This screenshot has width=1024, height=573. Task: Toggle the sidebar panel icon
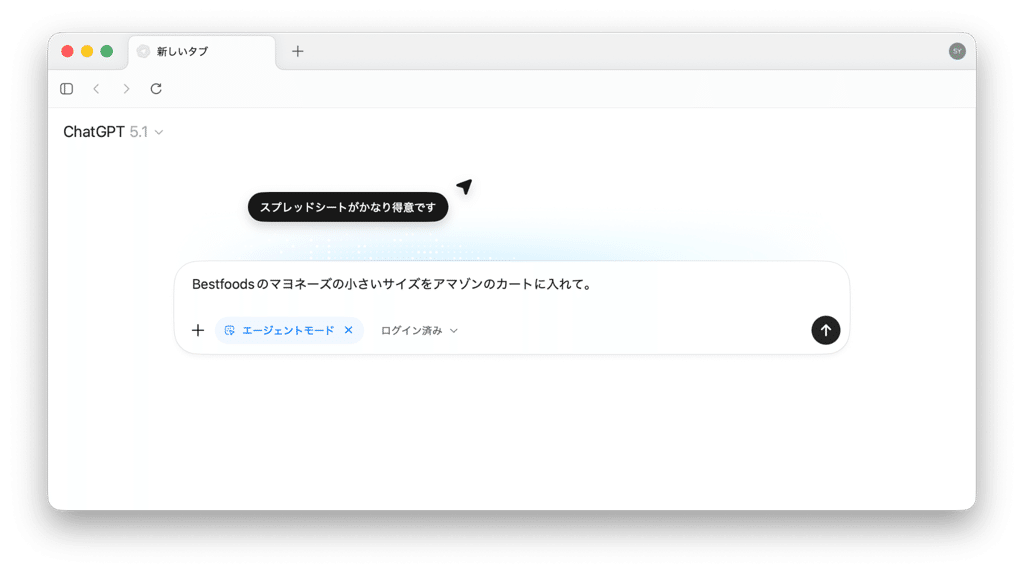67,89
